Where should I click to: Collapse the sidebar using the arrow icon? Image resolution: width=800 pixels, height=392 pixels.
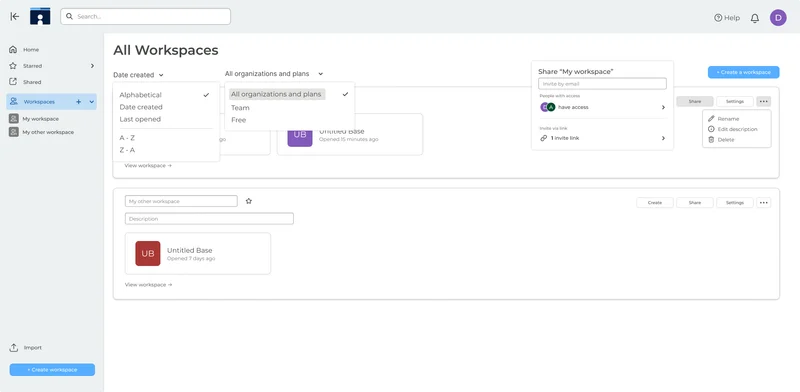pyautogui.click(x=15, y=16)
